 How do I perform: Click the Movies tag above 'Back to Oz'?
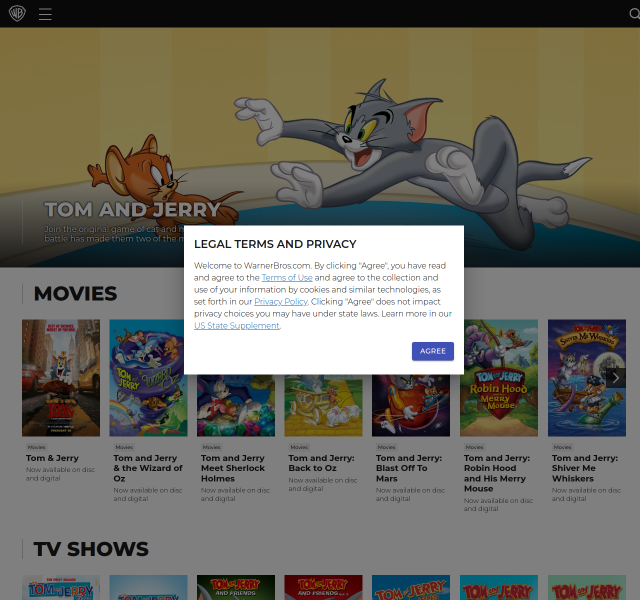pyautogui.click(x=299, y=447)
